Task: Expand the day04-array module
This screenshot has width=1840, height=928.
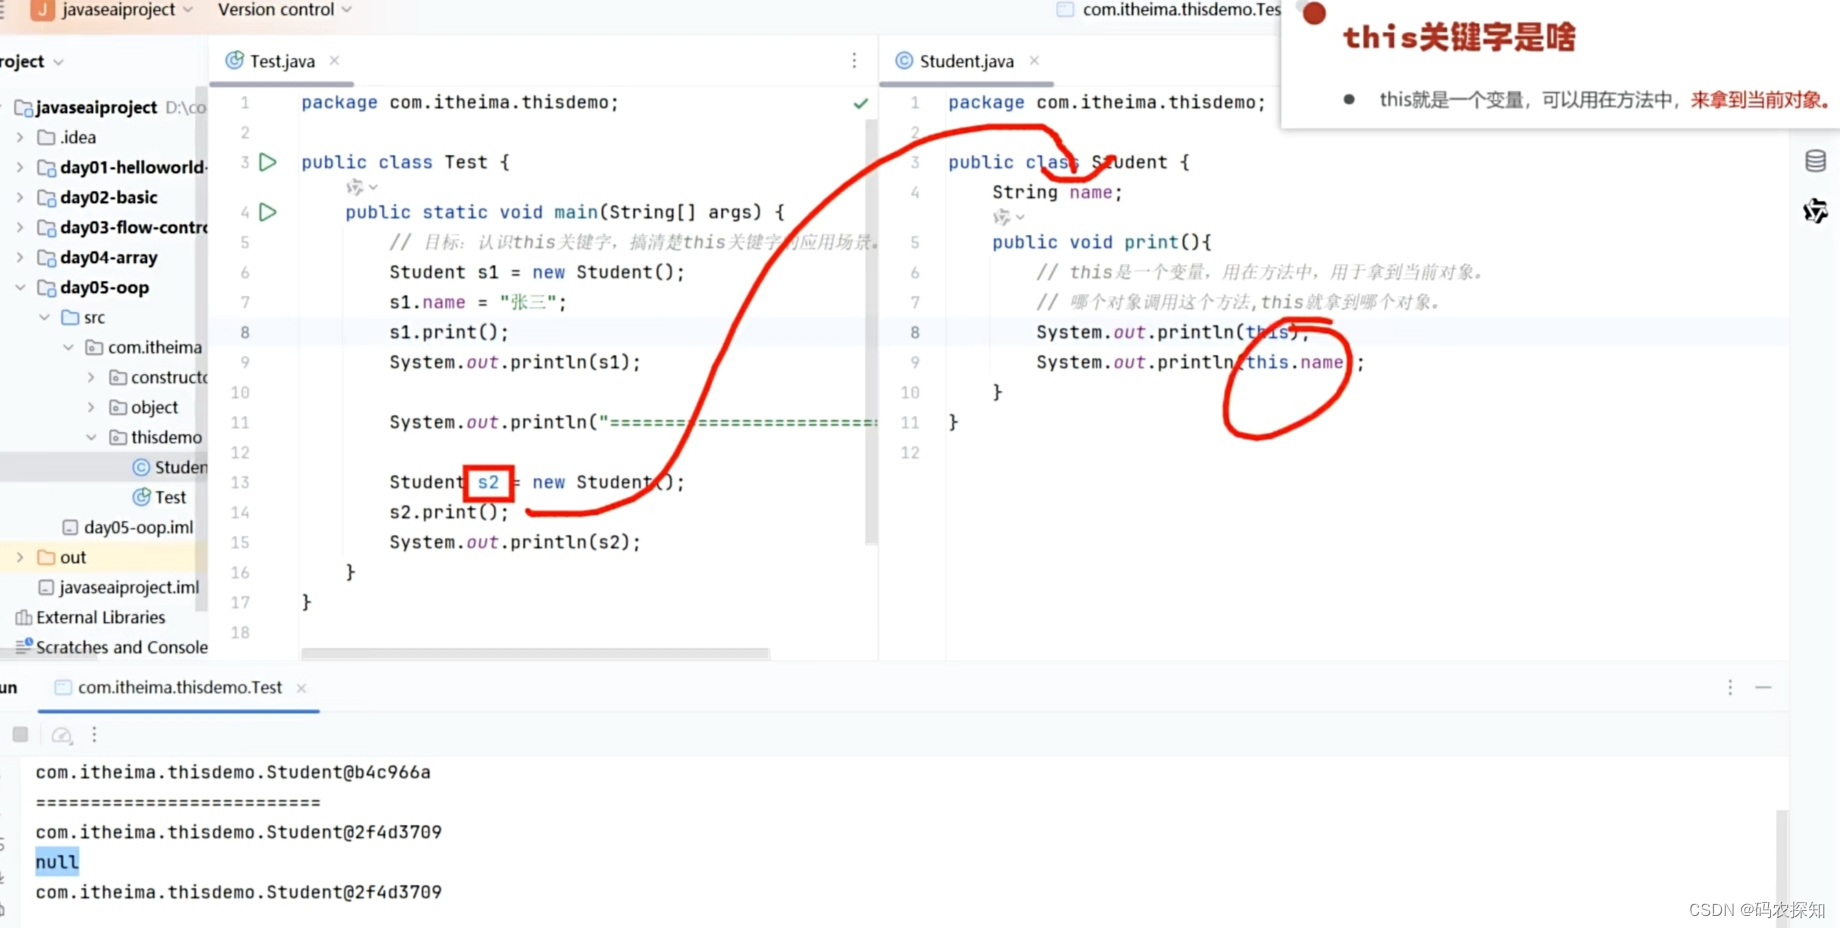Action: (20, 257)
